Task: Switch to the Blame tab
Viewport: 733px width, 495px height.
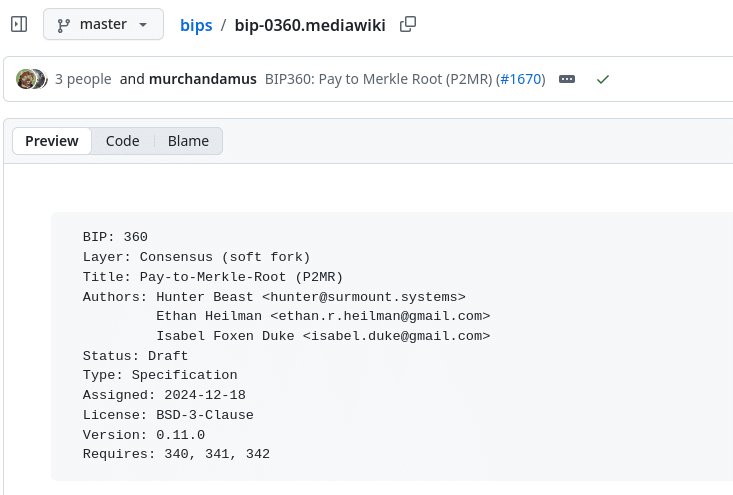Action: [x=188, y=141]
